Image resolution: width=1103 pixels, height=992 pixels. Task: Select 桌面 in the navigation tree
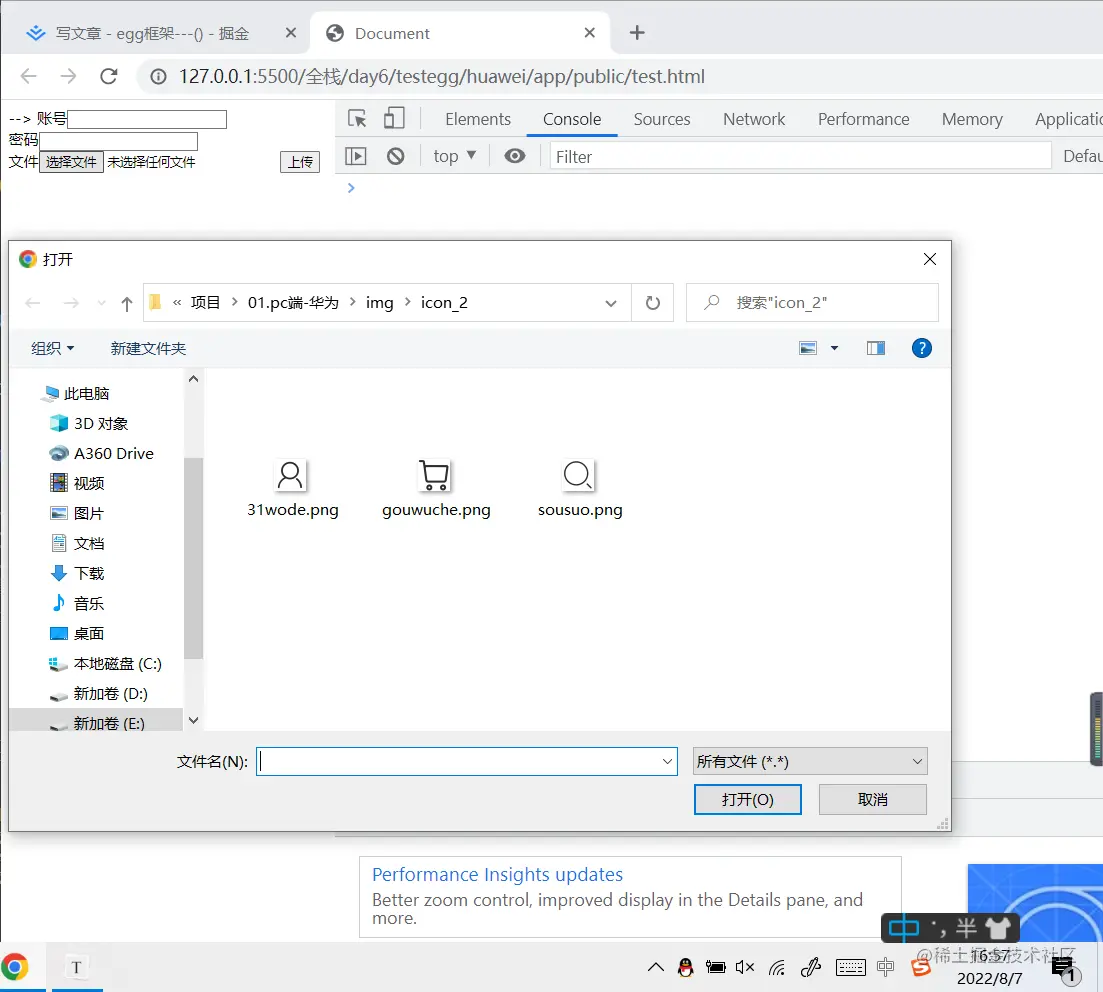point(77,633)
